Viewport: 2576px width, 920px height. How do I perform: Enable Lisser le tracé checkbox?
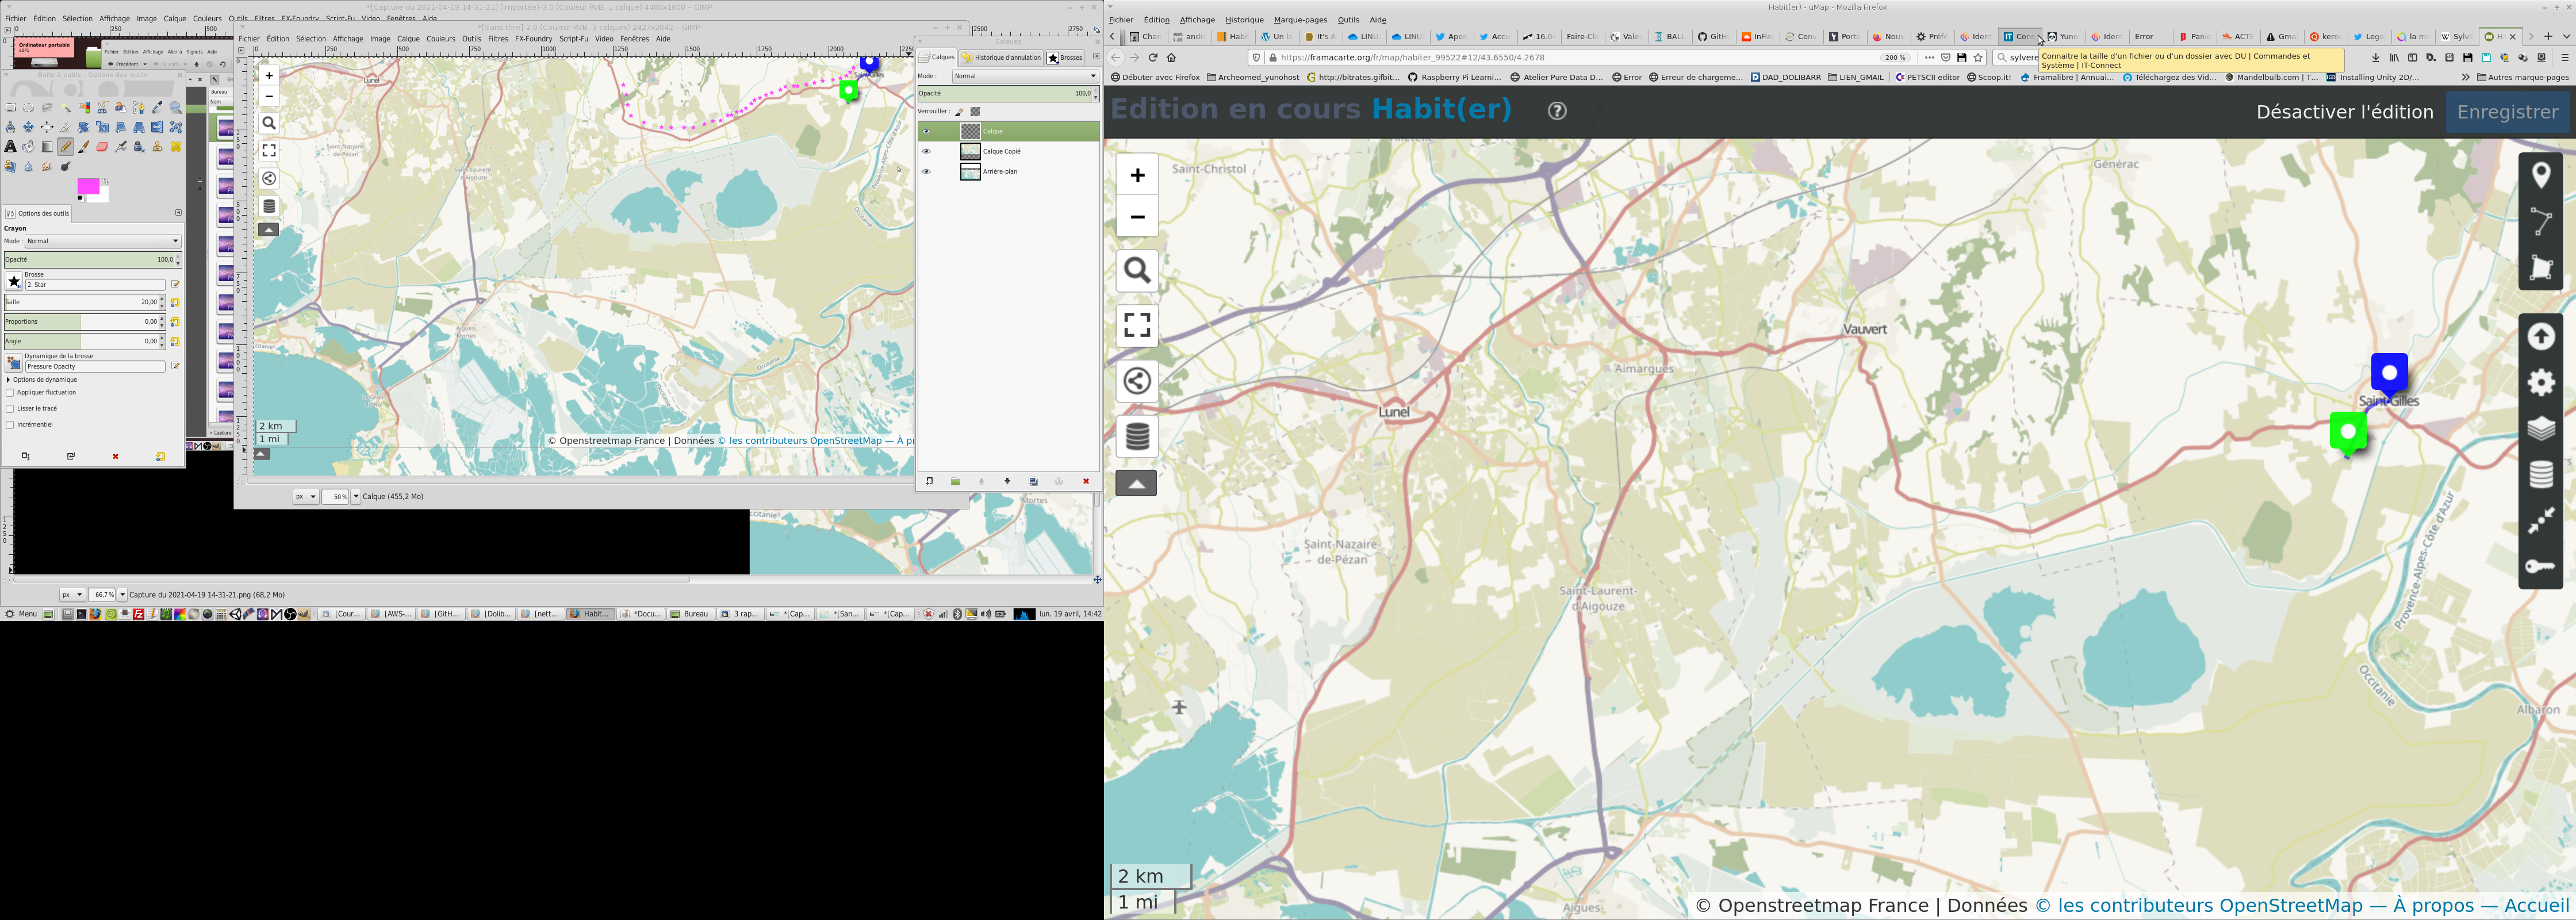point(10,409)
